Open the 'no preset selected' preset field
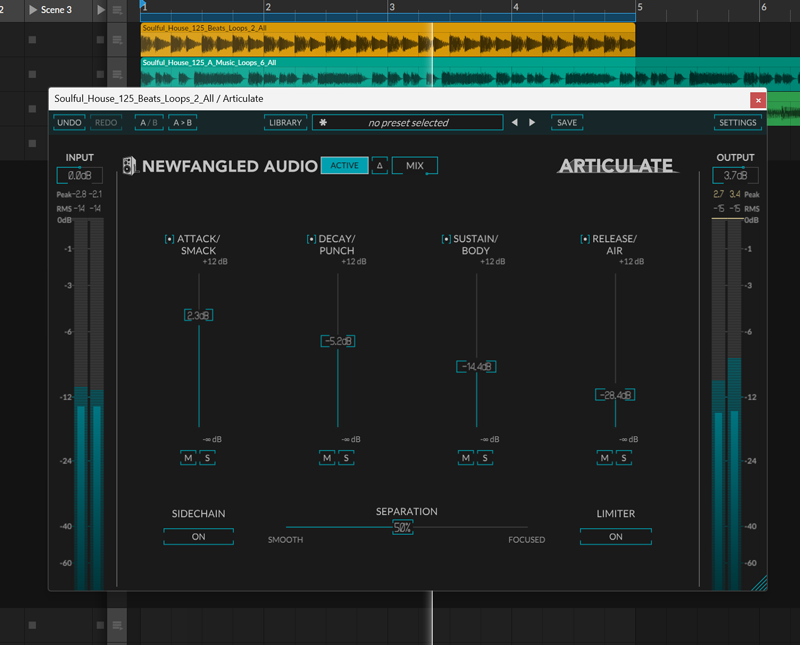The height and width of the screenshot is (645, 800). coord(408,122)
